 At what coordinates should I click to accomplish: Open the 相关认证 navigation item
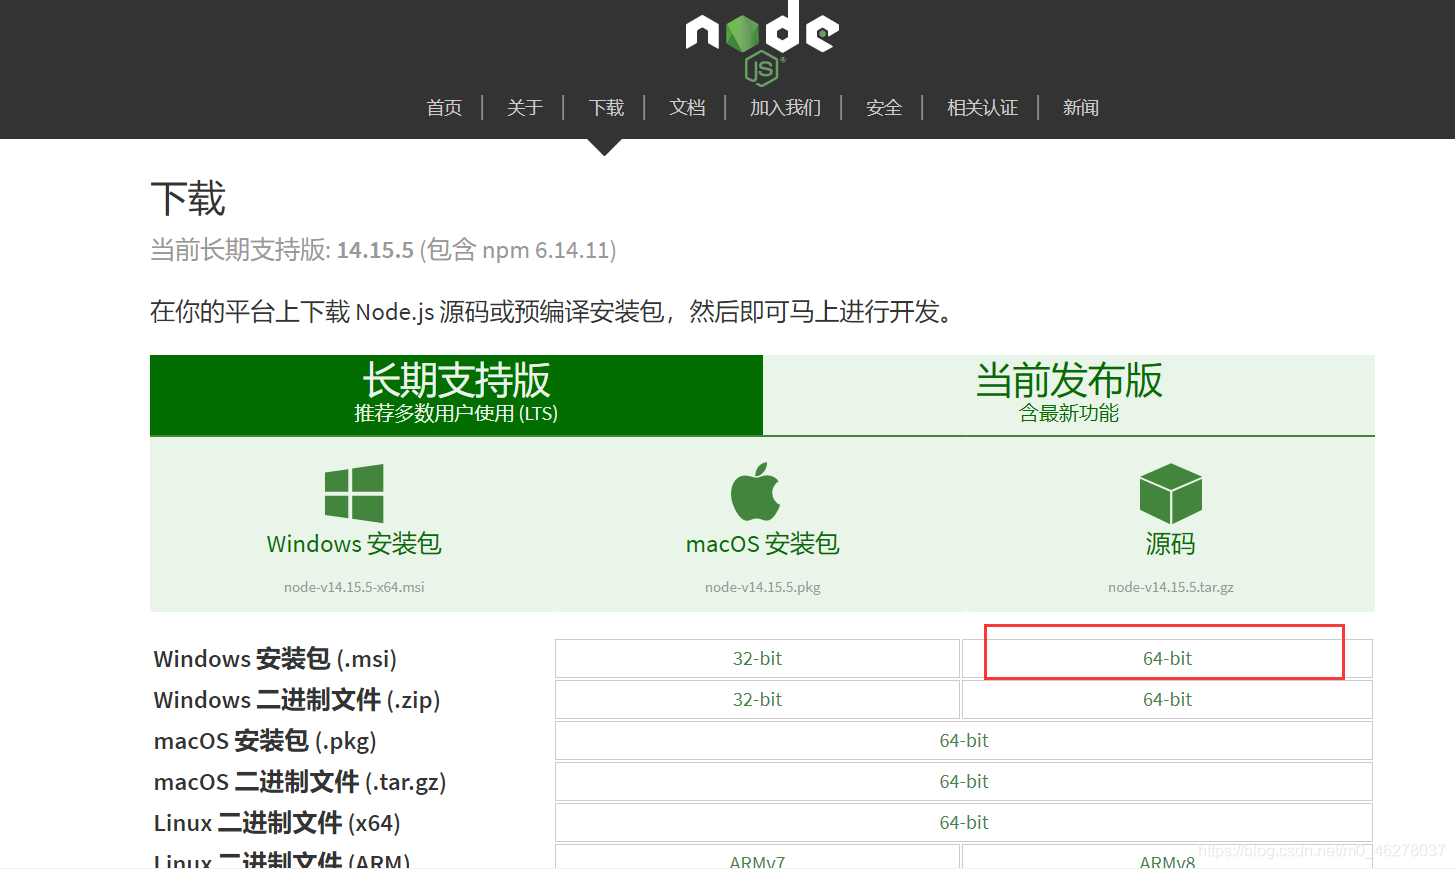pos(982,108)
